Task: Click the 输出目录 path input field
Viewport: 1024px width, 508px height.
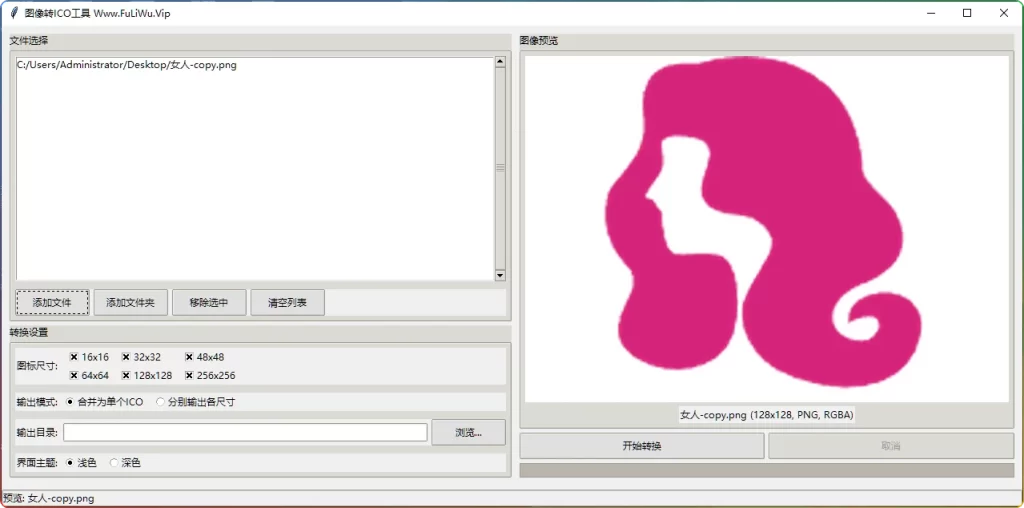Action: pyautogui.click(x=246, y=432)
